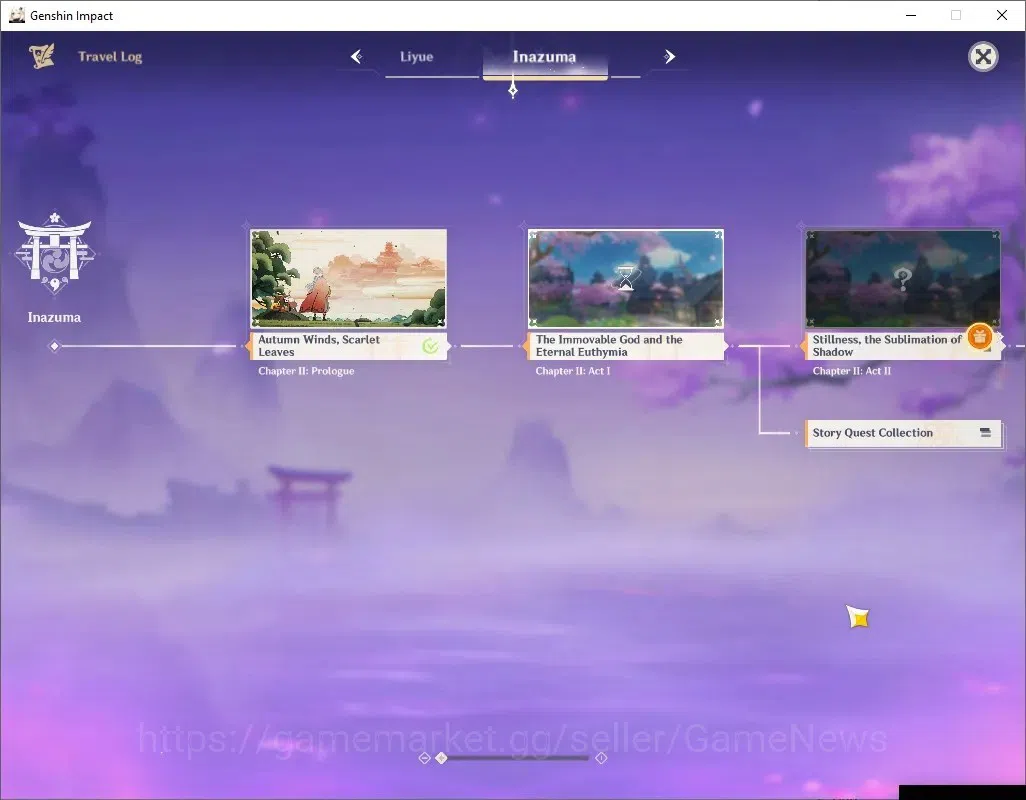
Task: Click the timeline start diamond under Inazuma
Action: click(55, 345)
